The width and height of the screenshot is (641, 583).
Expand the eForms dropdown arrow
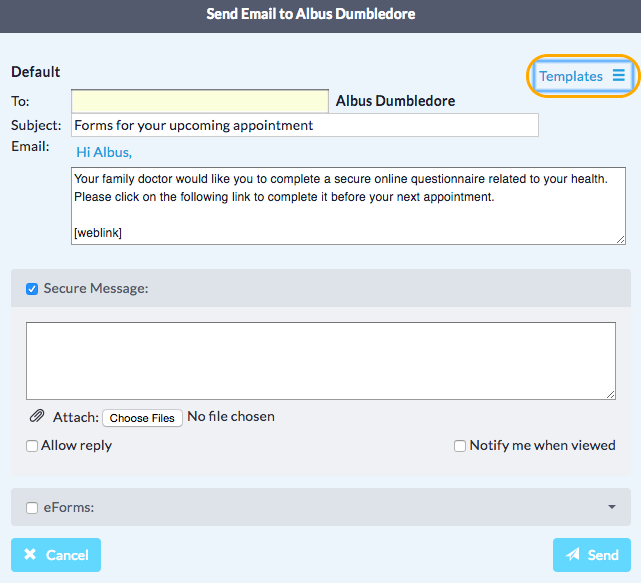coord(611,507)
